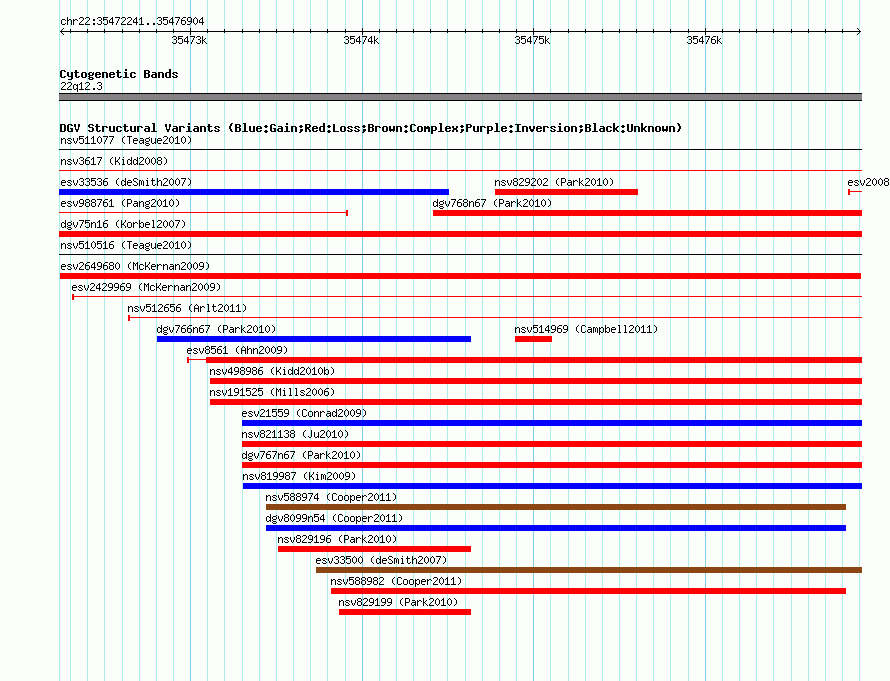Select variant nsv511077 (Teague2010)
The width and height of the screenshot is (890, 681).
coord(126,140)
